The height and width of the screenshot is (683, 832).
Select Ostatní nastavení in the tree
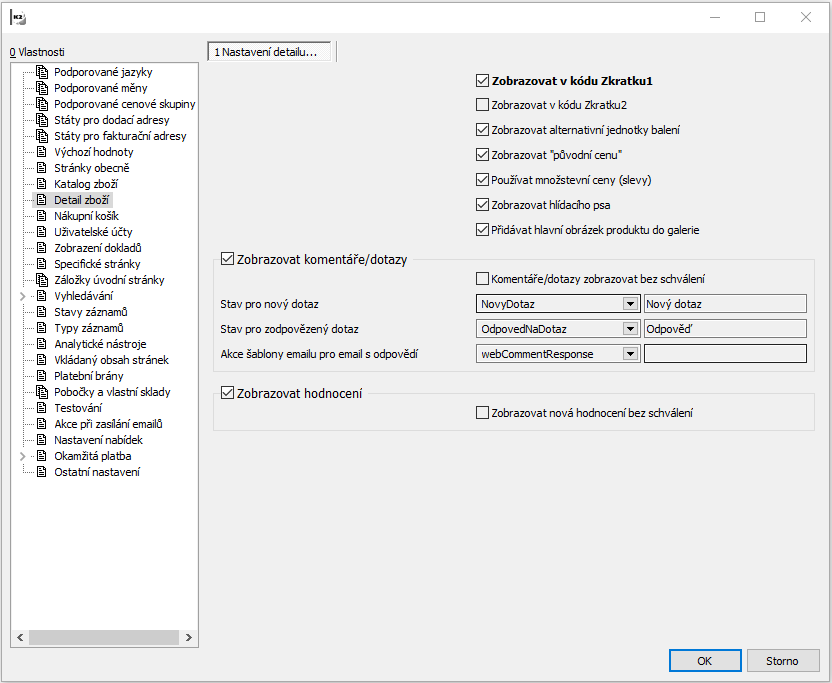point(97,472)
